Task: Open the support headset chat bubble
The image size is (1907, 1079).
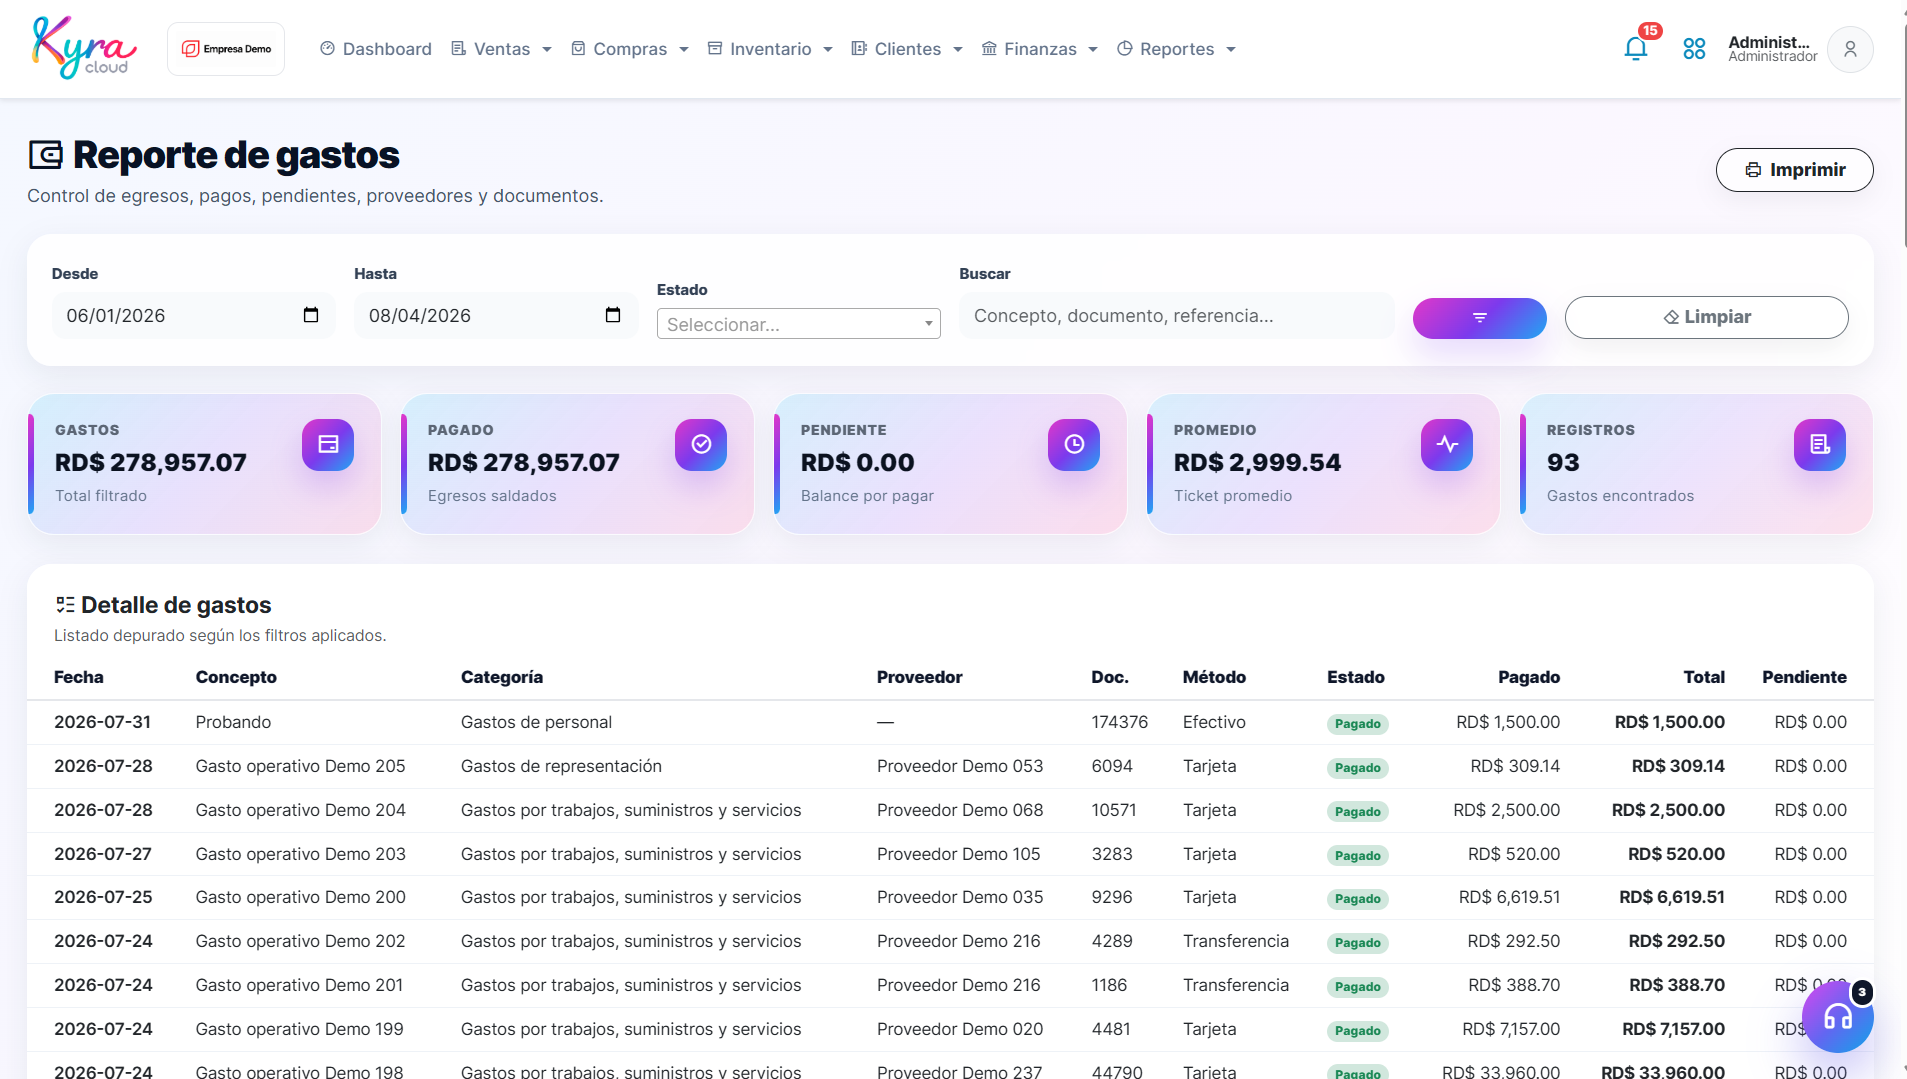Action: point(1838,1017)
